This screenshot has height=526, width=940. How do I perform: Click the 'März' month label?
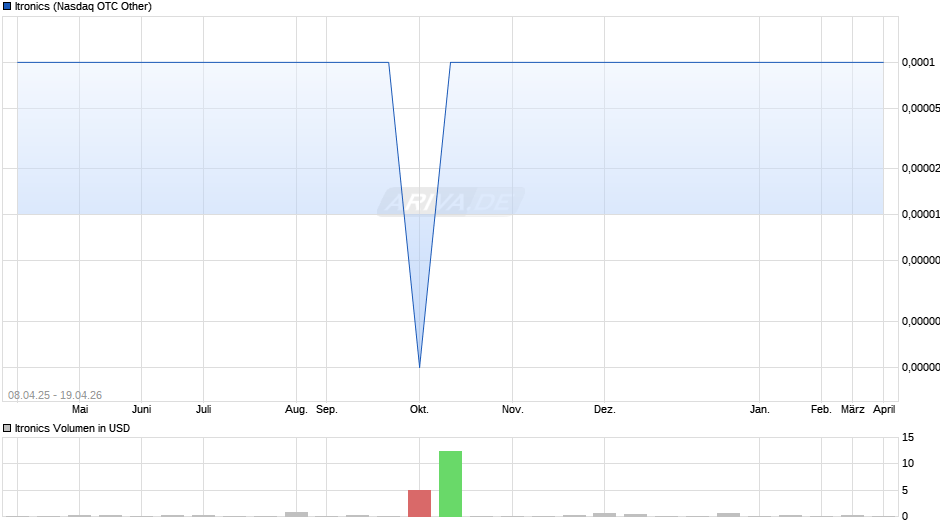point(852,410)
